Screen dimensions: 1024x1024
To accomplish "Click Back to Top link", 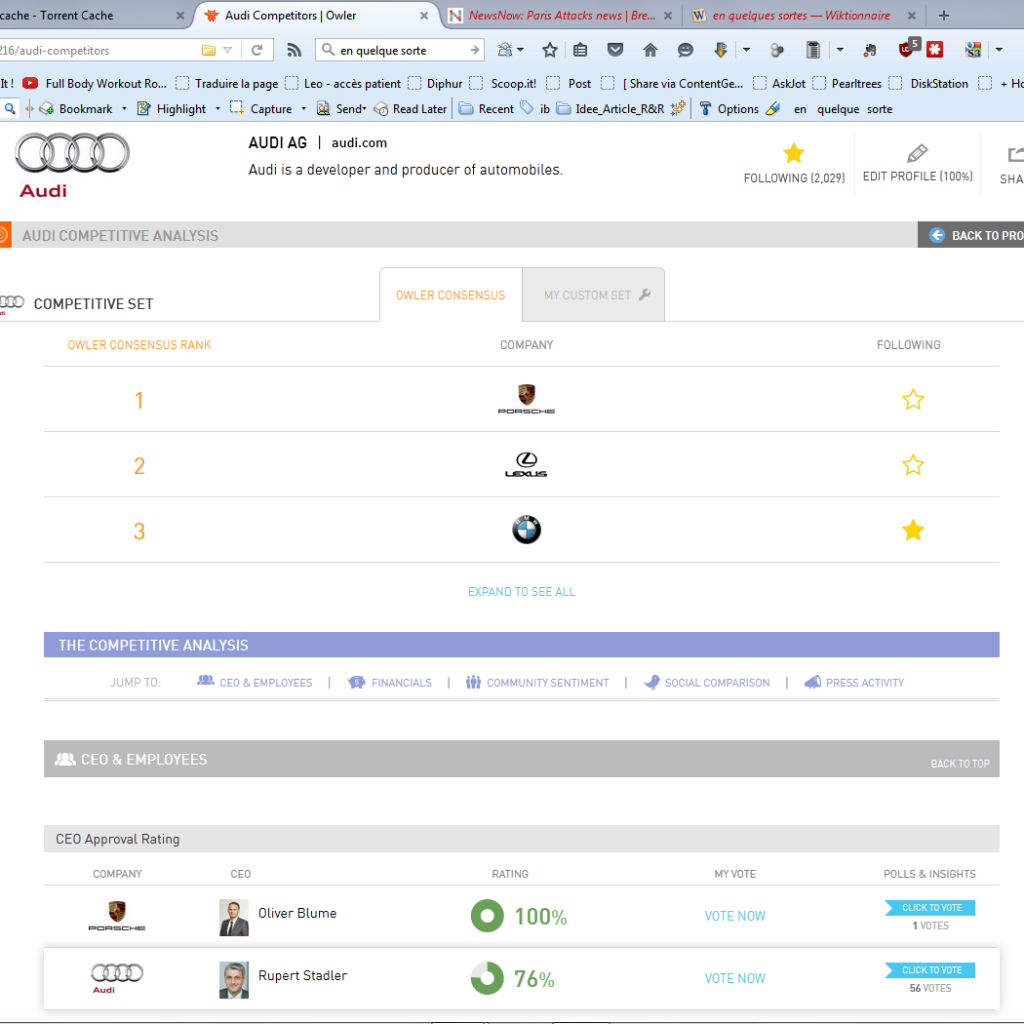I will point(959,763).
